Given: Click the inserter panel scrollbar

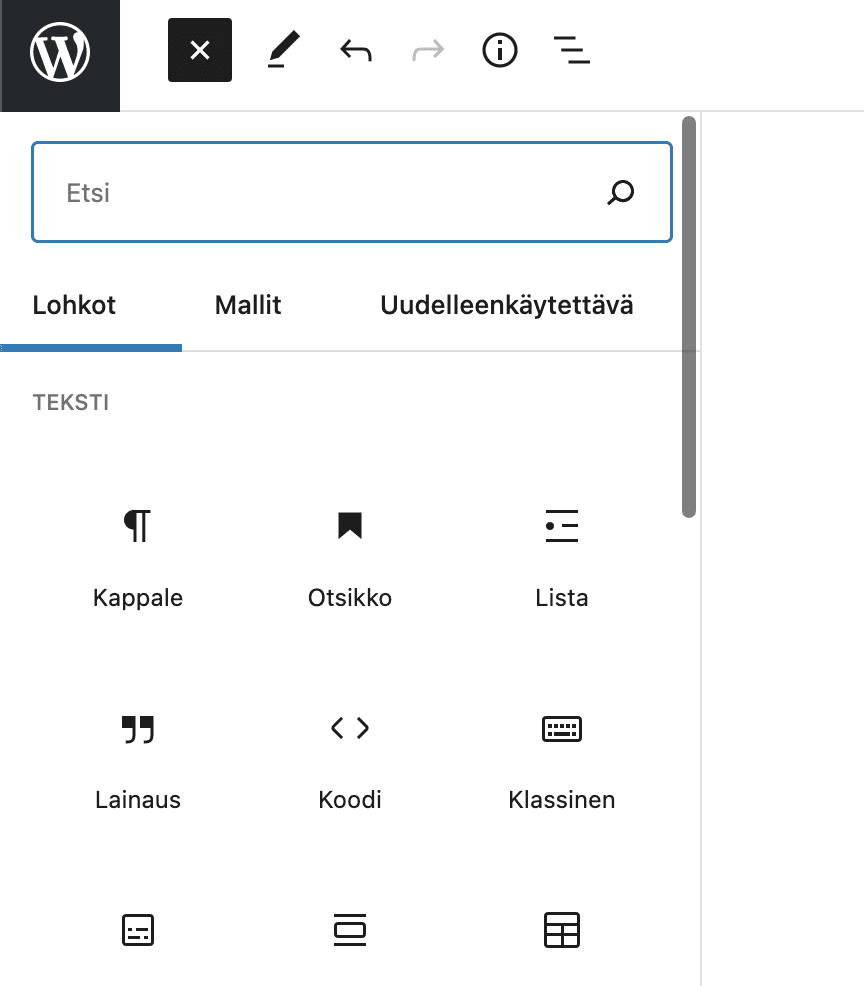Looking at the screenshot, I should 688,318.
